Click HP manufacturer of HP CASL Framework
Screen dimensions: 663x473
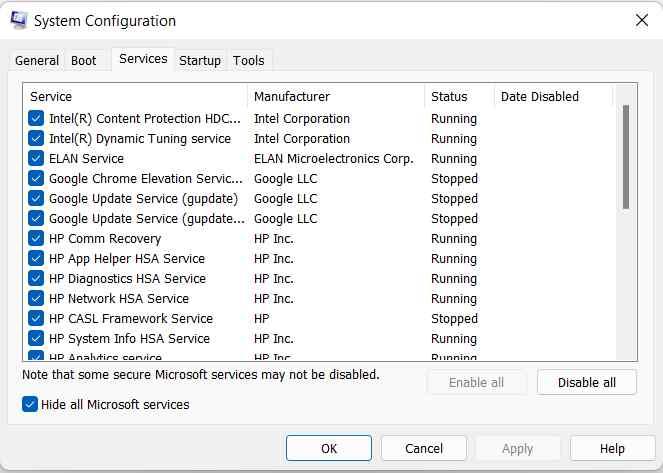pos(262,318)
